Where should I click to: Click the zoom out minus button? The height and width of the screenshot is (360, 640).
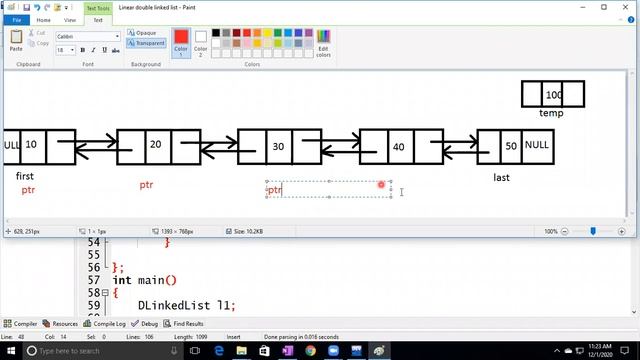(x=564, y=231)
